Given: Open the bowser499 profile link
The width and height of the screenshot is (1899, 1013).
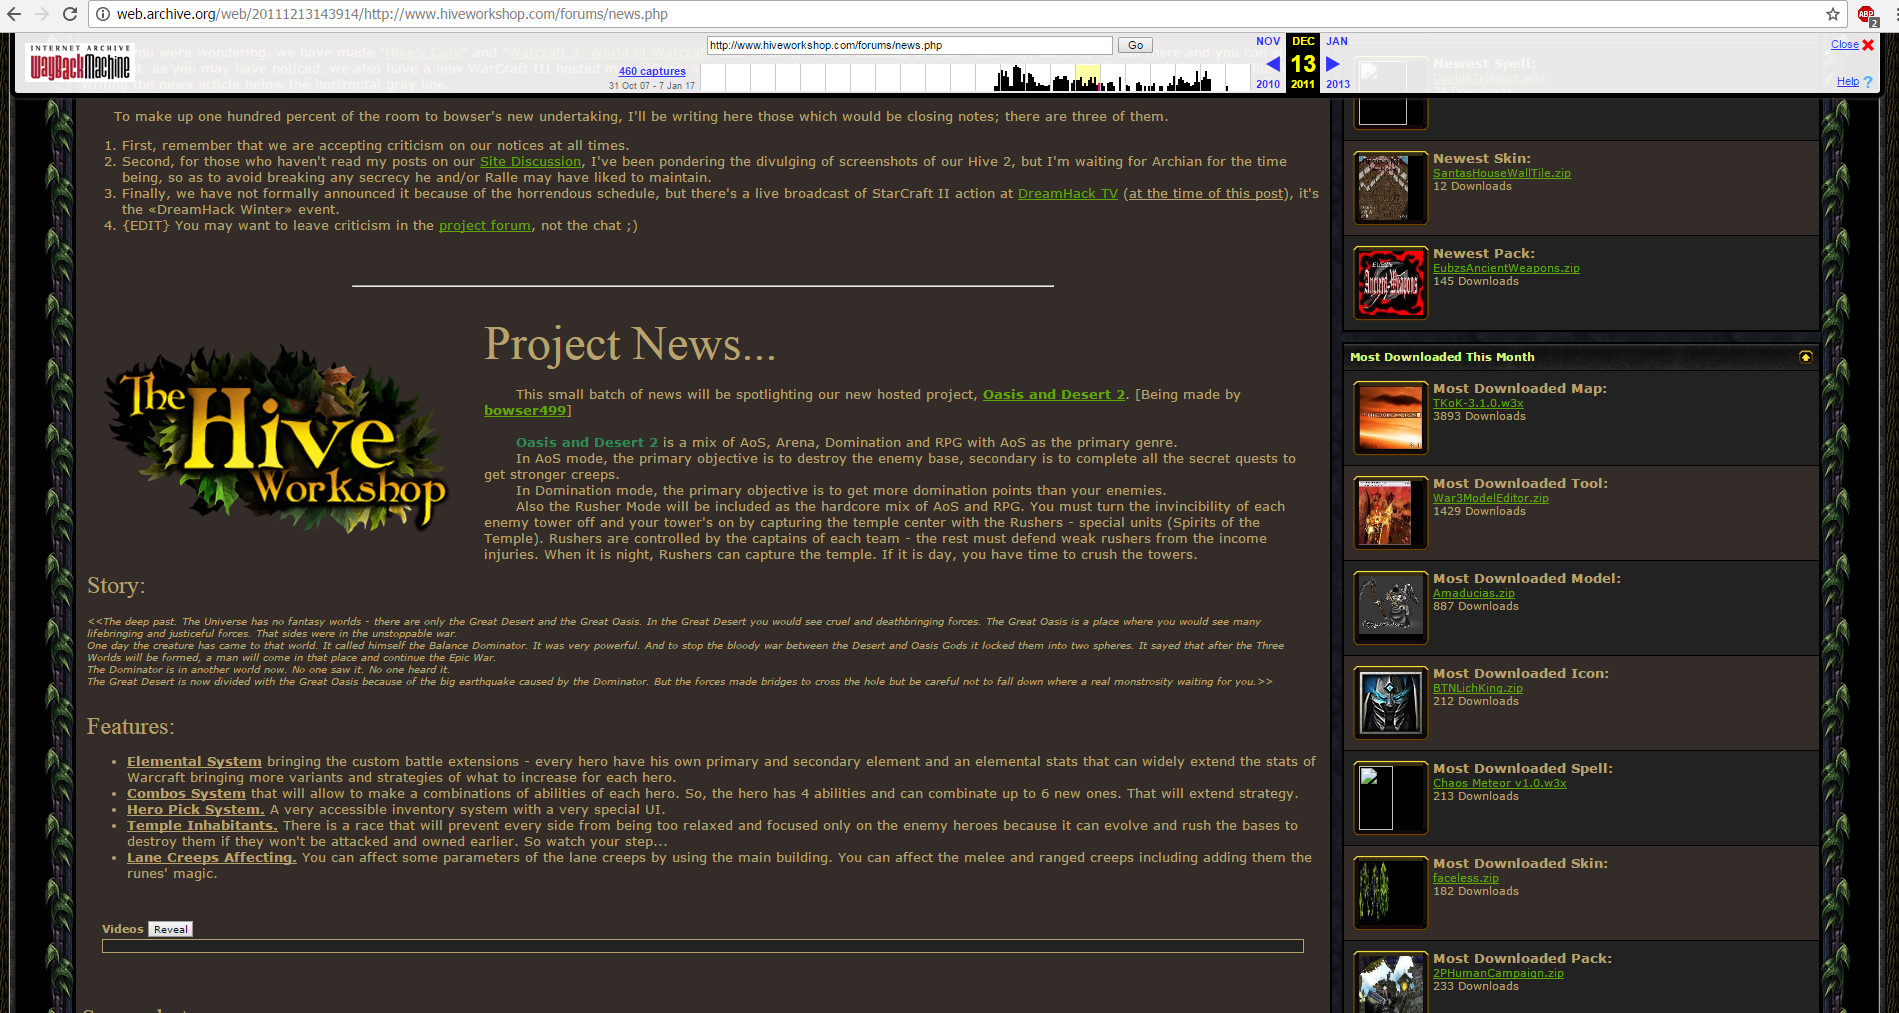Looking at the screenshot, I should [525, 410].
